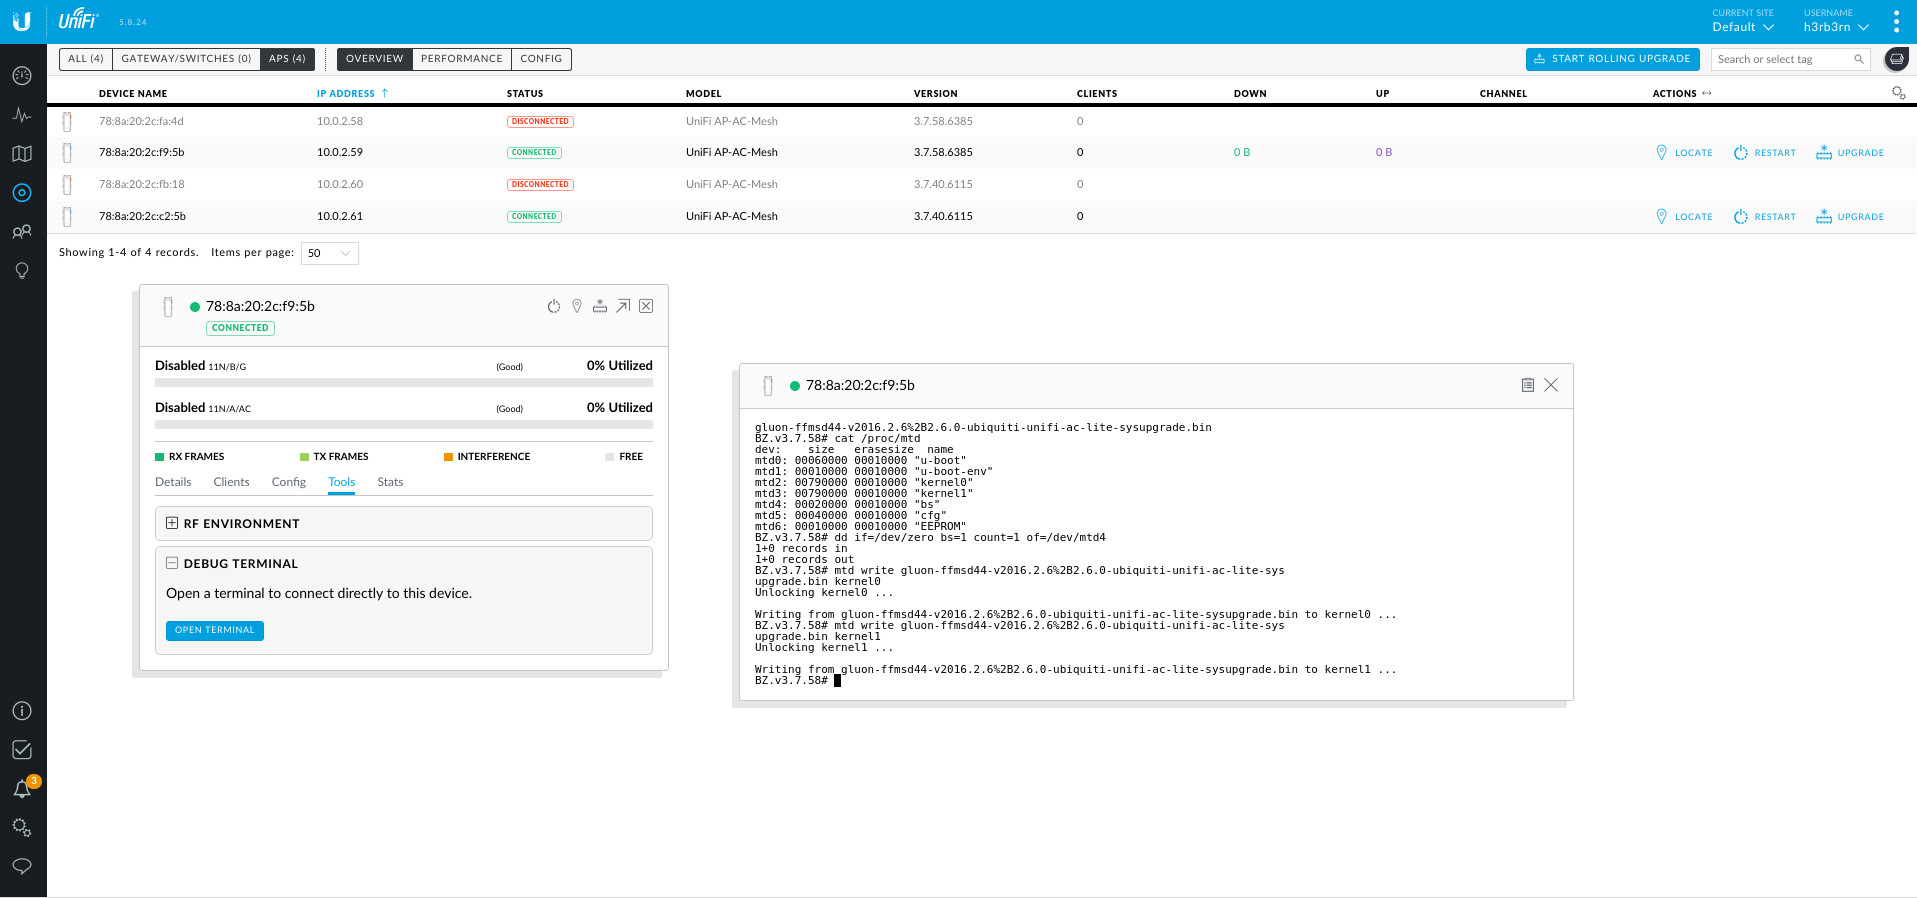The height and width of the screenshot is (898, 1917).
Task: Switch to the Details tab in device panel
Action: (x=173, y=482)
